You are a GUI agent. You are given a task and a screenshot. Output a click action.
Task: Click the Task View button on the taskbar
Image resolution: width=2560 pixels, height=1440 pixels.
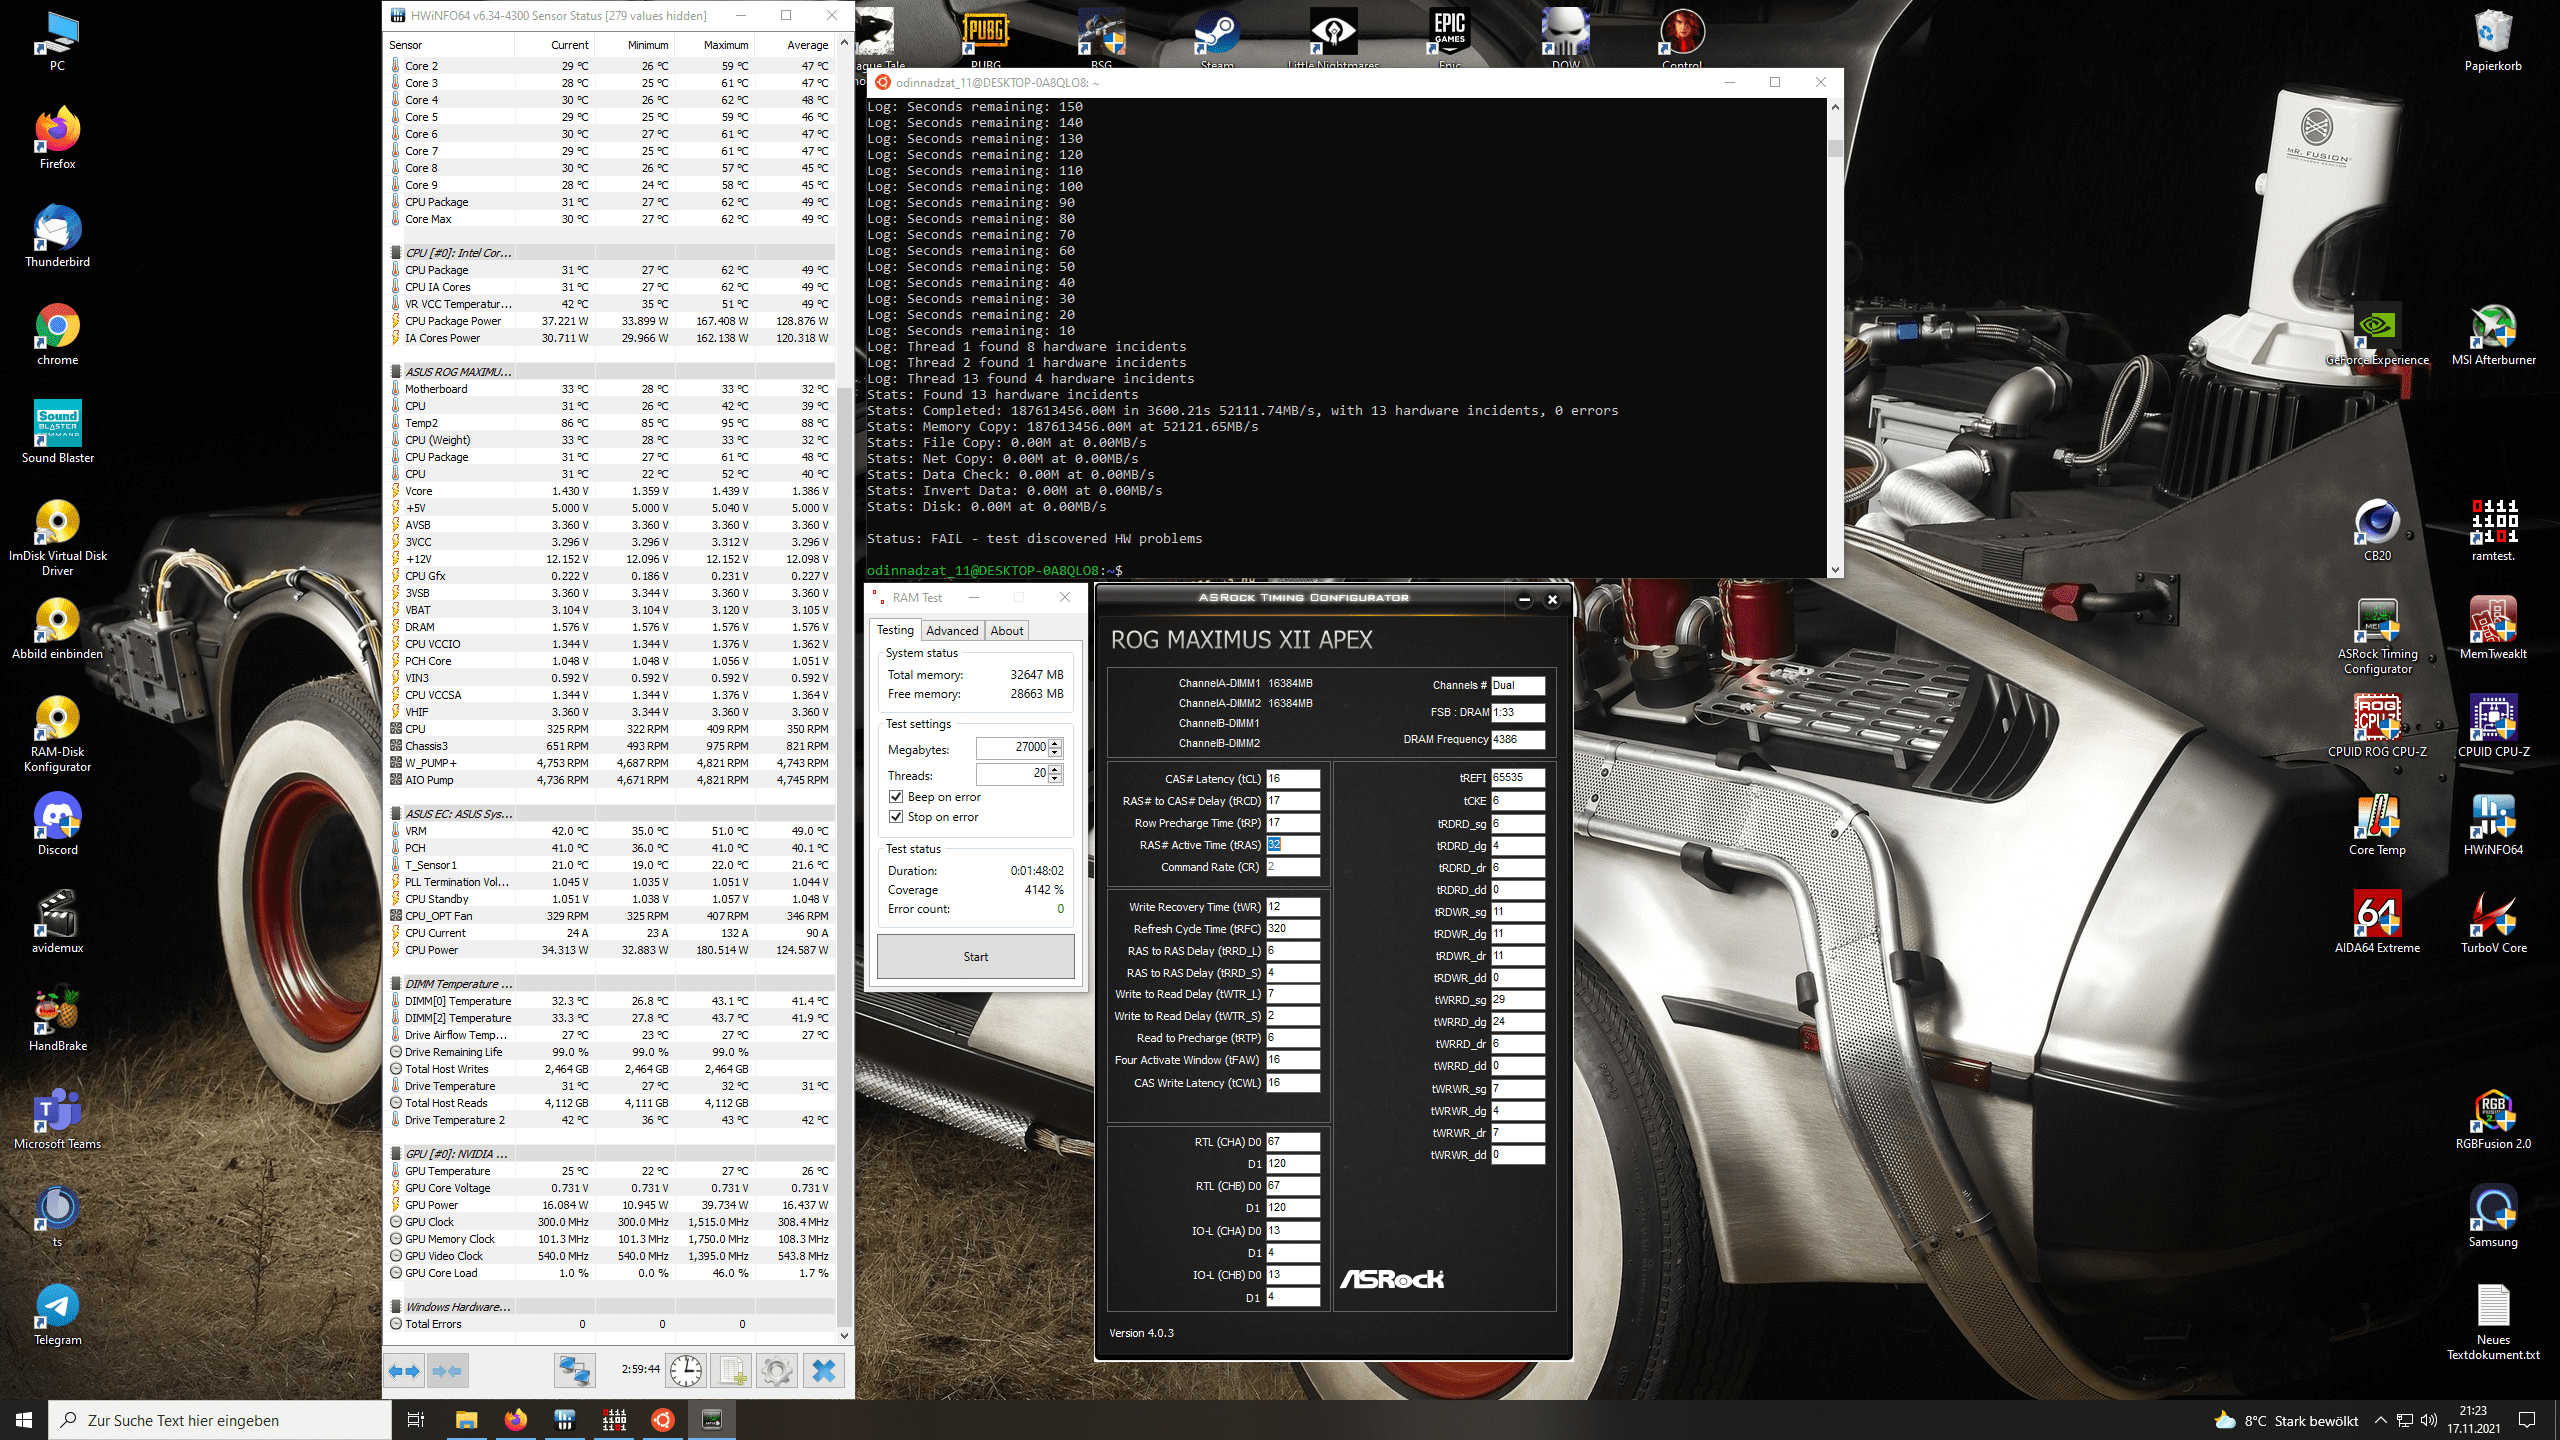pos(416,1420)
